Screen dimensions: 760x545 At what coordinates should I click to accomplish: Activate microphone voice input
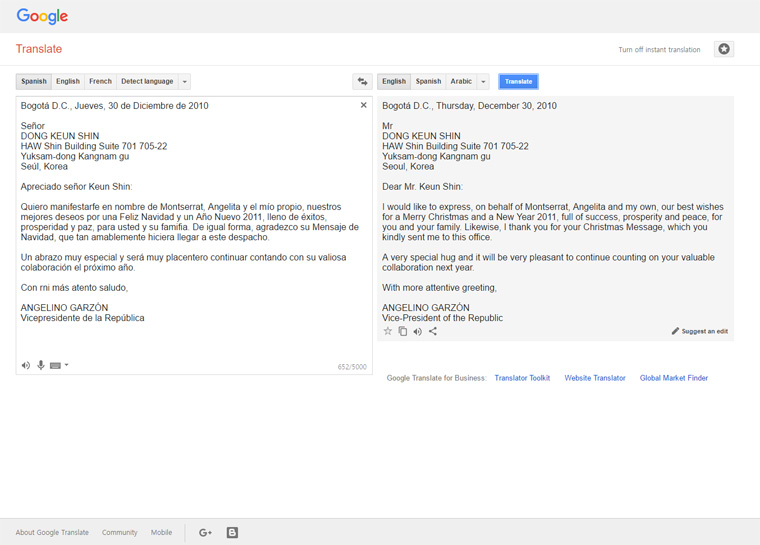[x=41, y=365]
